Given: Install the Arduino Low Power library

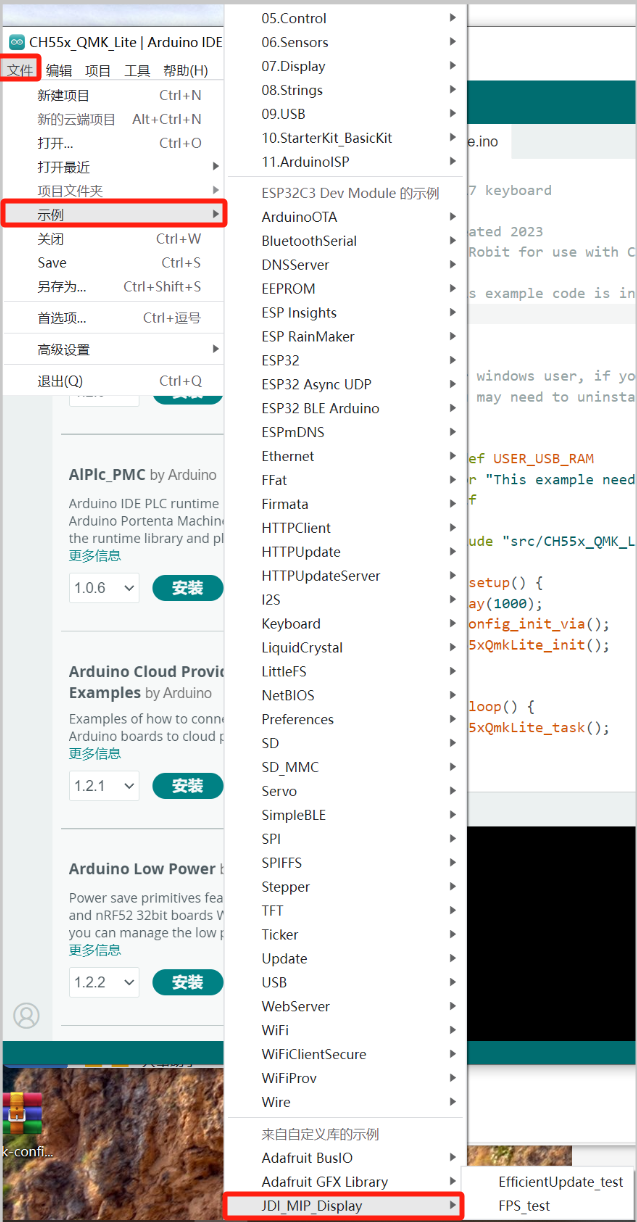Looking at the screenshot, I should [187, 983].
